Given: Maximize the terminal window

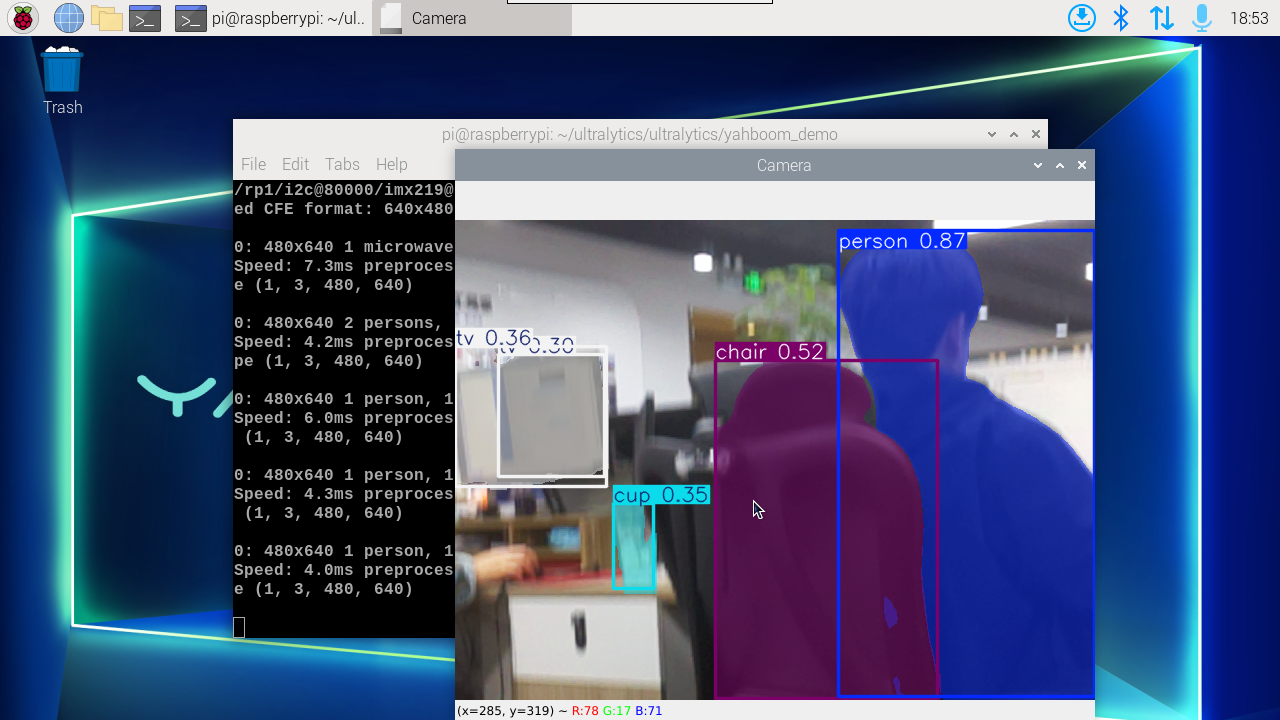Looking at the screenshot, I should (1014, 134).
